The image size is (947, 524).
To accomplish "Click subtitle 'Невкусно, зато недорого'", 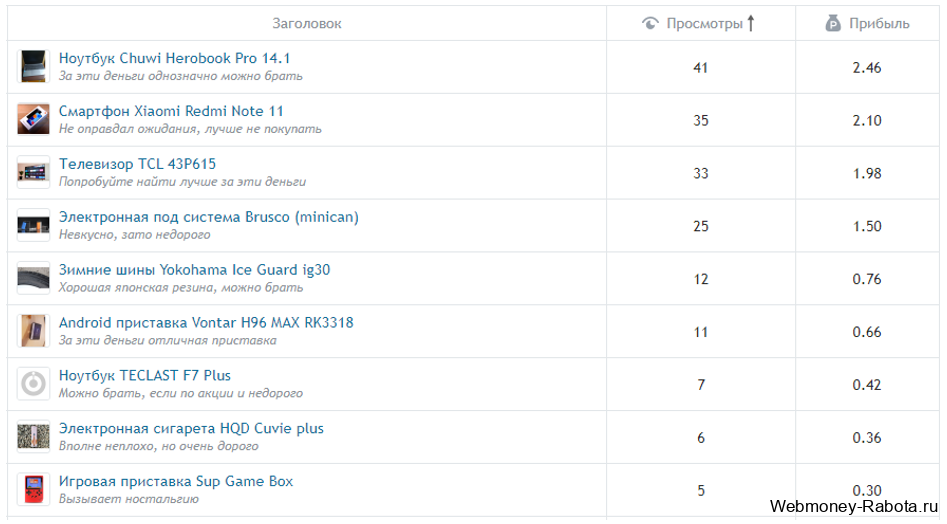I will point(135,235).
